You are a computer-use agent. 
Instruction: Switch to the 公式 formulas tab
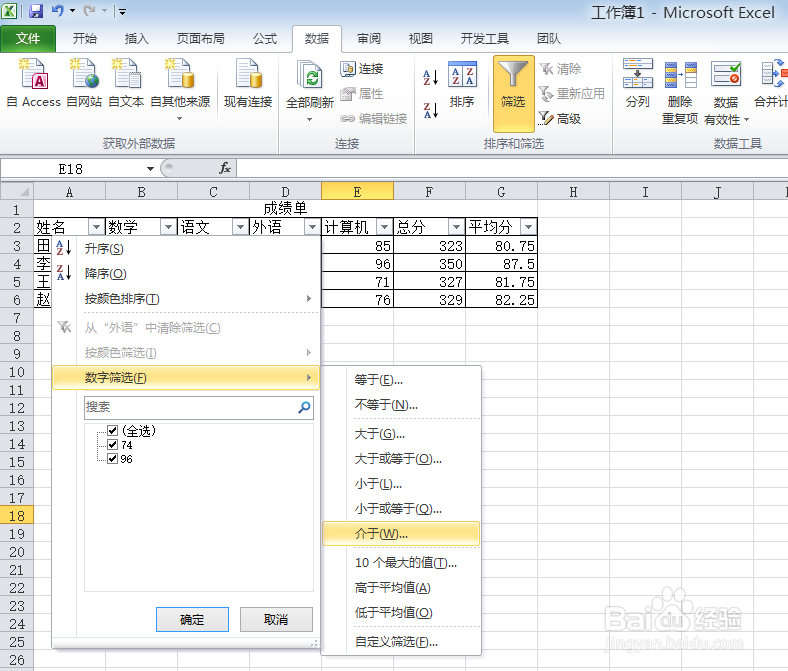click(x=264, y=39)
